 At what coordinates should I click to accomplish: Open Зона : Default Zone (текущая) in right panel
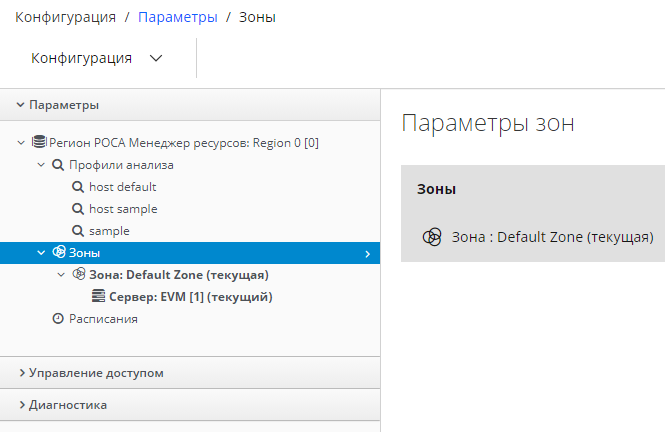click(552, 237)
